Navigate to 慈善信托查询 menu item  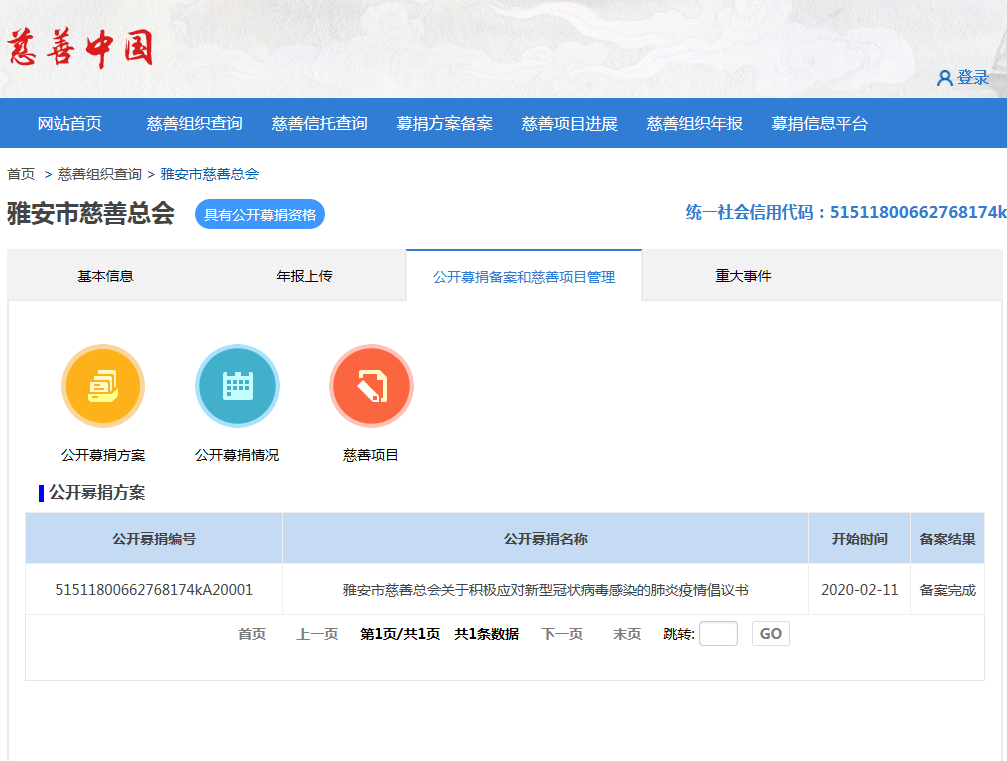316,123
